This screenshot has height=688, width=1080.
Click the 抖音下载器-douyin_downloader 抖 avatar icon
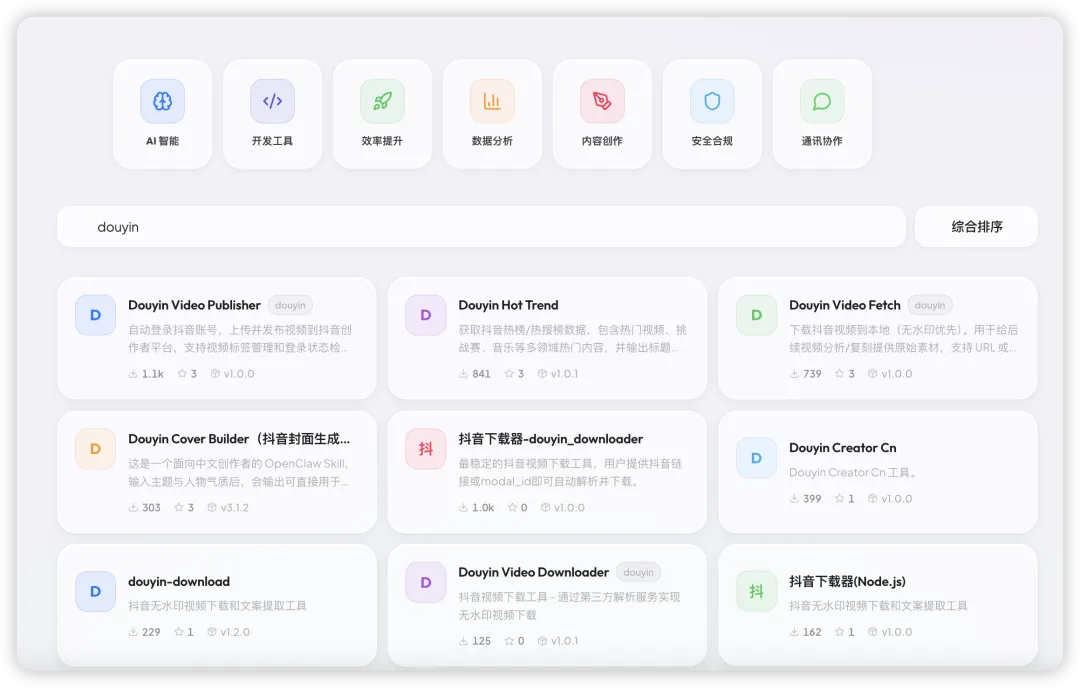[x=426, y=449]
